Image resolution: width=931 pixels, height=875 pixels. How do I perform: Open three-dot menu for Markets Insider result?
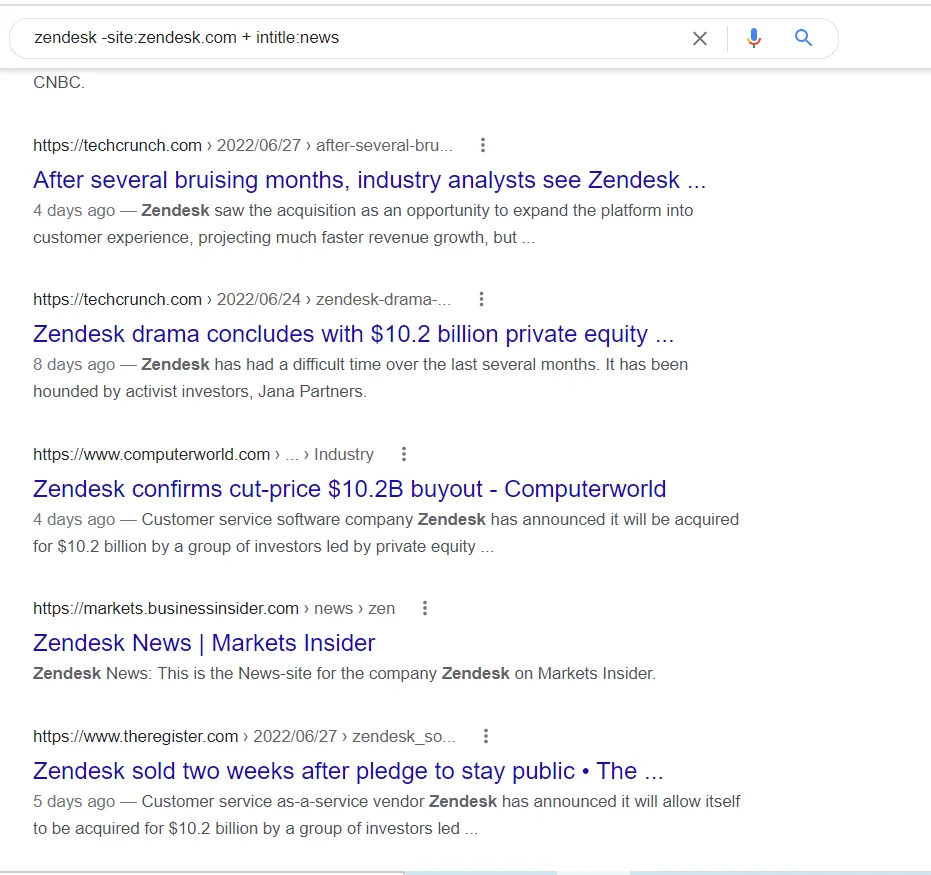tap(425, 608)
